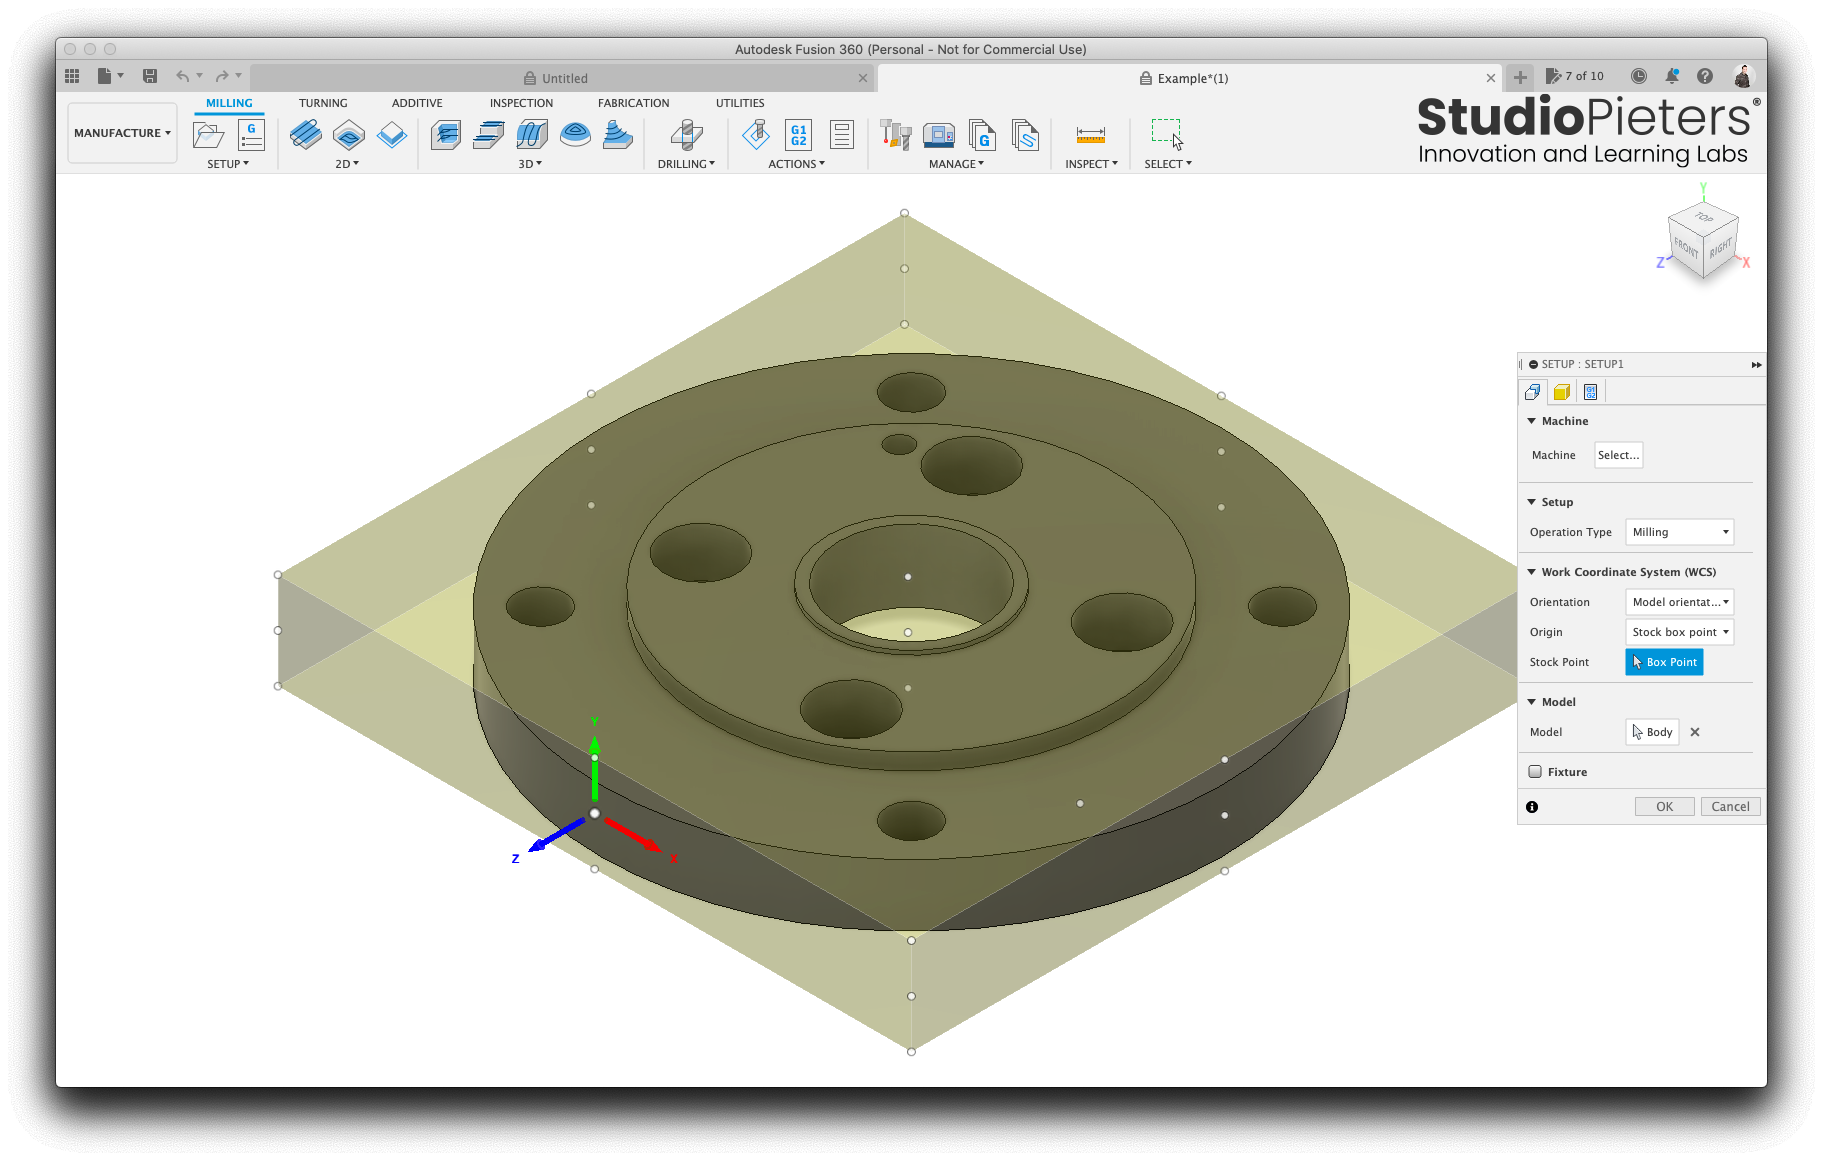Switch to the FABRICATION tab

[x=634, y=103]
